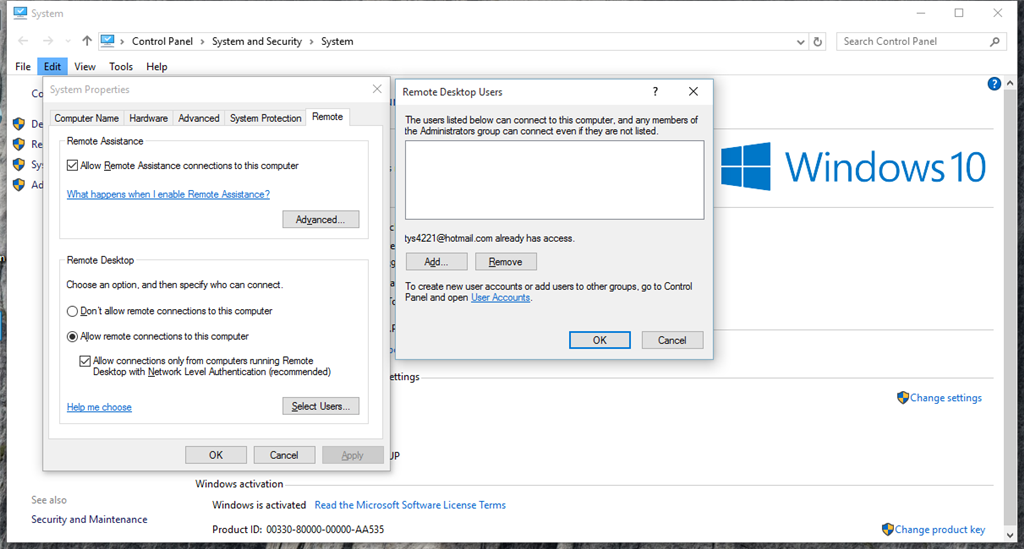Switch to the Advanced tab
Image resolution: width=1024 pixels, height=549 pixels.
pyautogui.click(x=199, y=118)
